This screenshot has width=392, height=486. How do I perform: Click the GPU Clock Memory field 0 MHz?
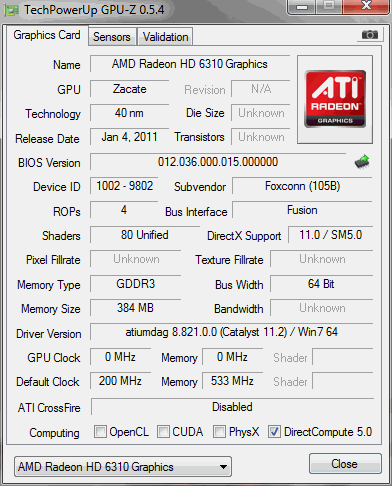(x=232, y=357)
